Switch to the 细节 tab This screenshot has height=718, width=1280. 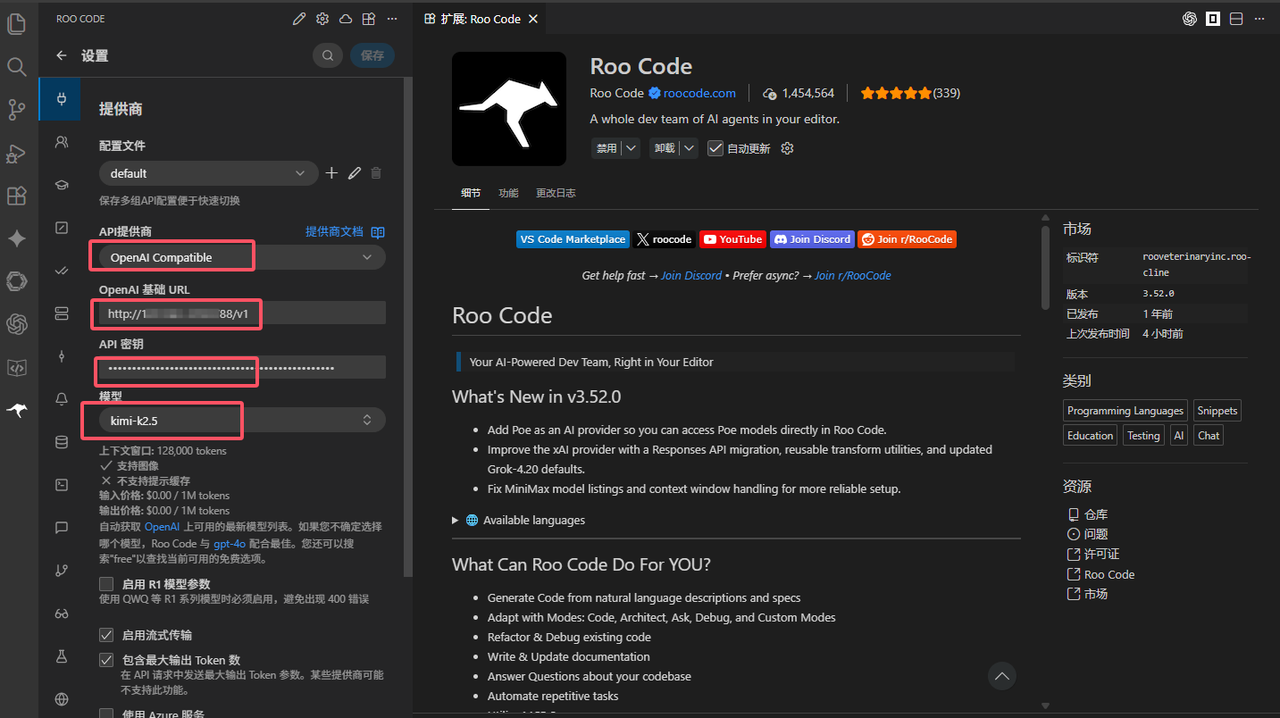tap(470, 193)
